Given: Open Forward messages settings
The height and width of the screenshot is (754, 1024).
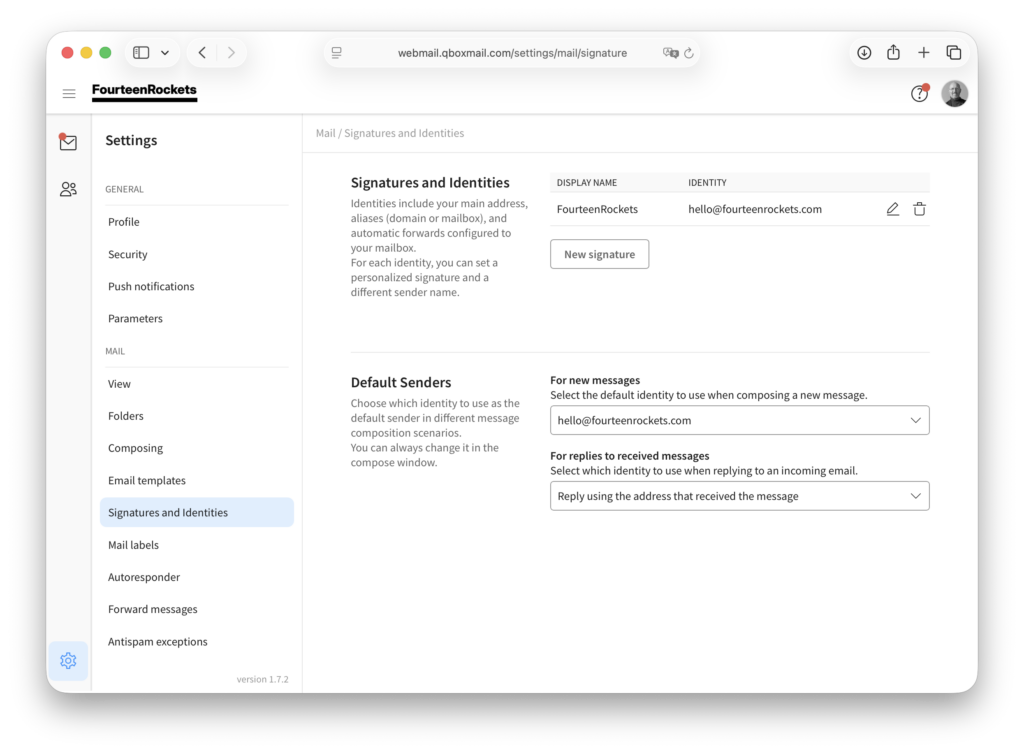Looking at the screenshot, I should click(197, 609).
